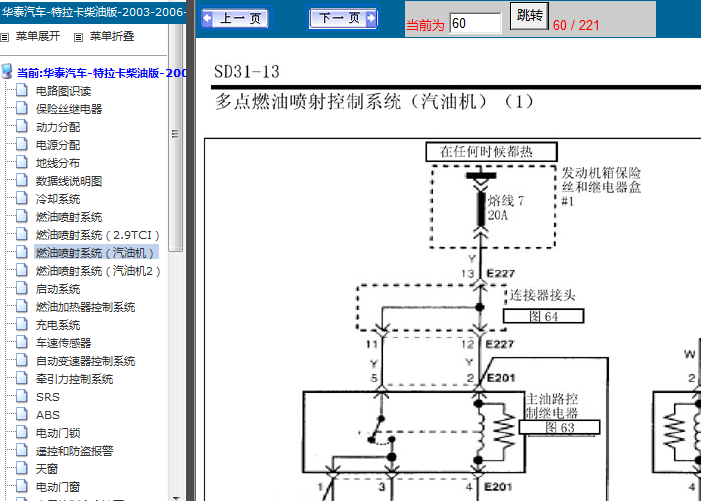This screenshot has height=501, width=701.
Task: Open 电动门窗 entry
Action: (x=58, y=487)
